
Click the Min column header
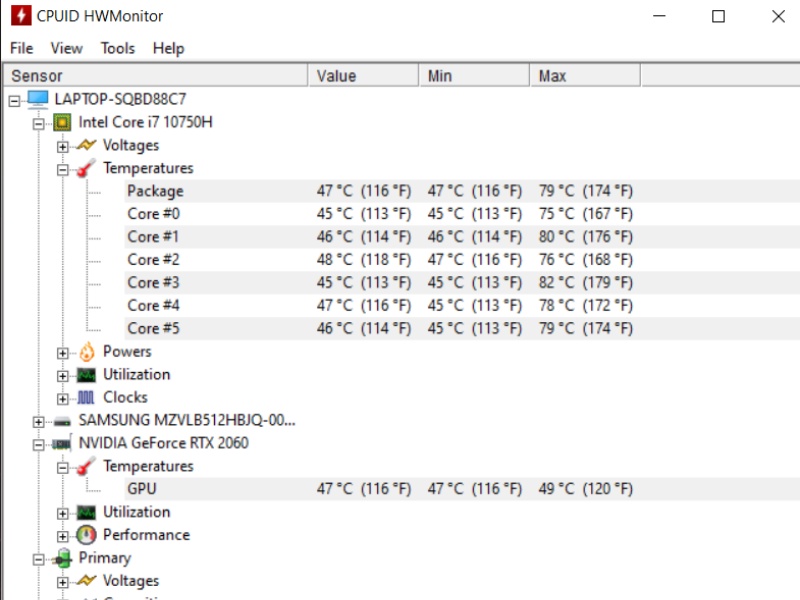pyautogui.click(x=474, y=76)
